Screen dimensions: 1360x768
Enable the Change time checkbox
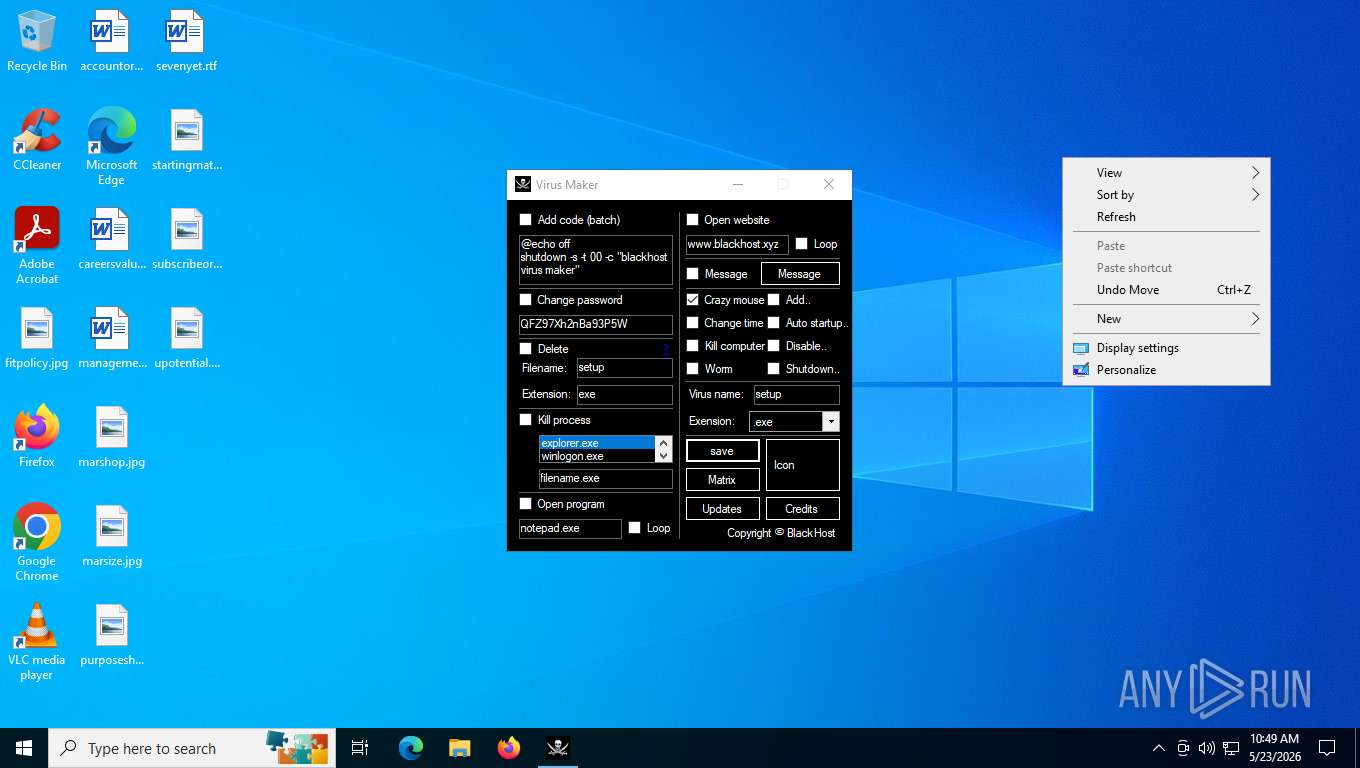pyautogui.click(x=693, y=323)
